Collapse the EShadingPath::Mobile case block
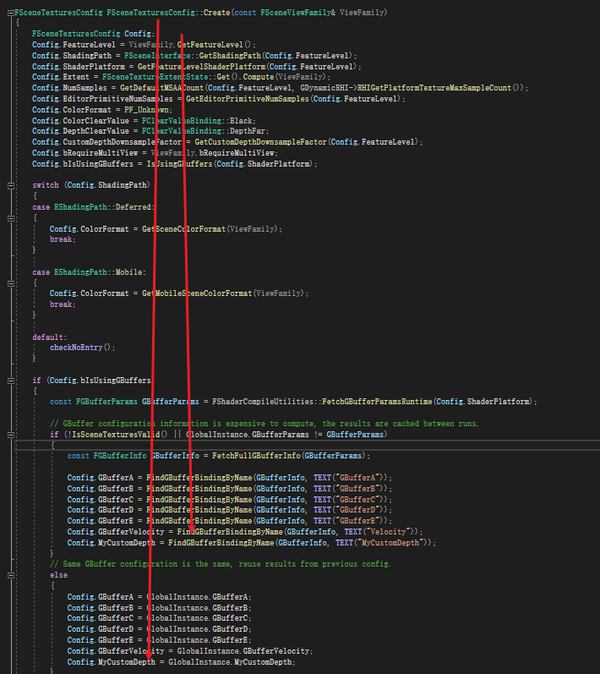The width and height of the screenshot is (600, 674). (x=10, y=284)
